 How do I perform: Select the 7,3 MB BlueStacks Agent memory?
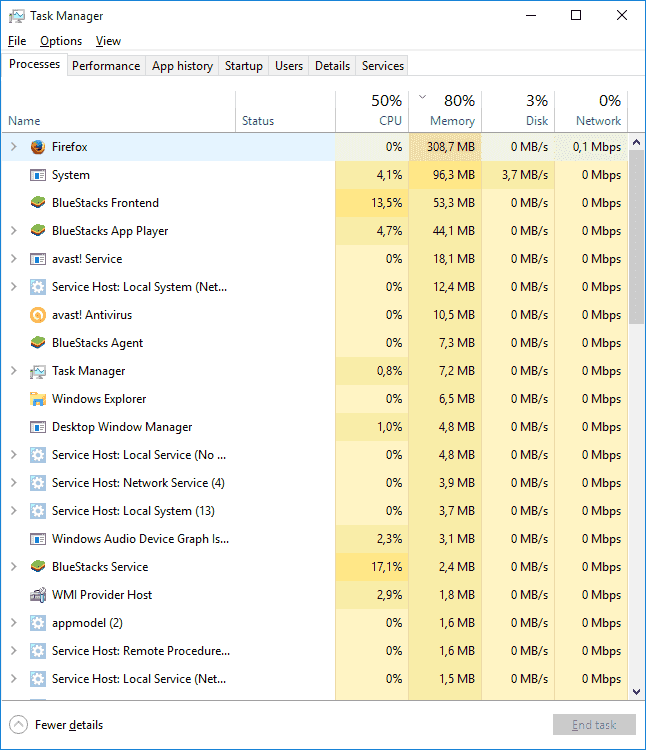pyautogui.click(x=445, y=343)
